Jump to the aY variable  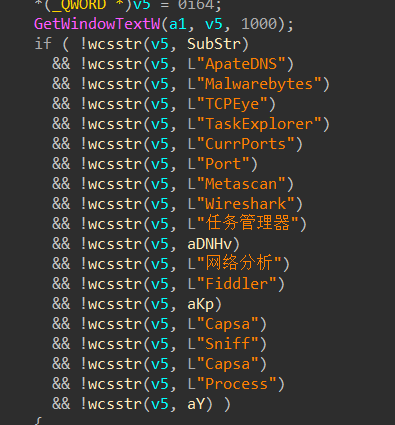[x=196, y=404]
